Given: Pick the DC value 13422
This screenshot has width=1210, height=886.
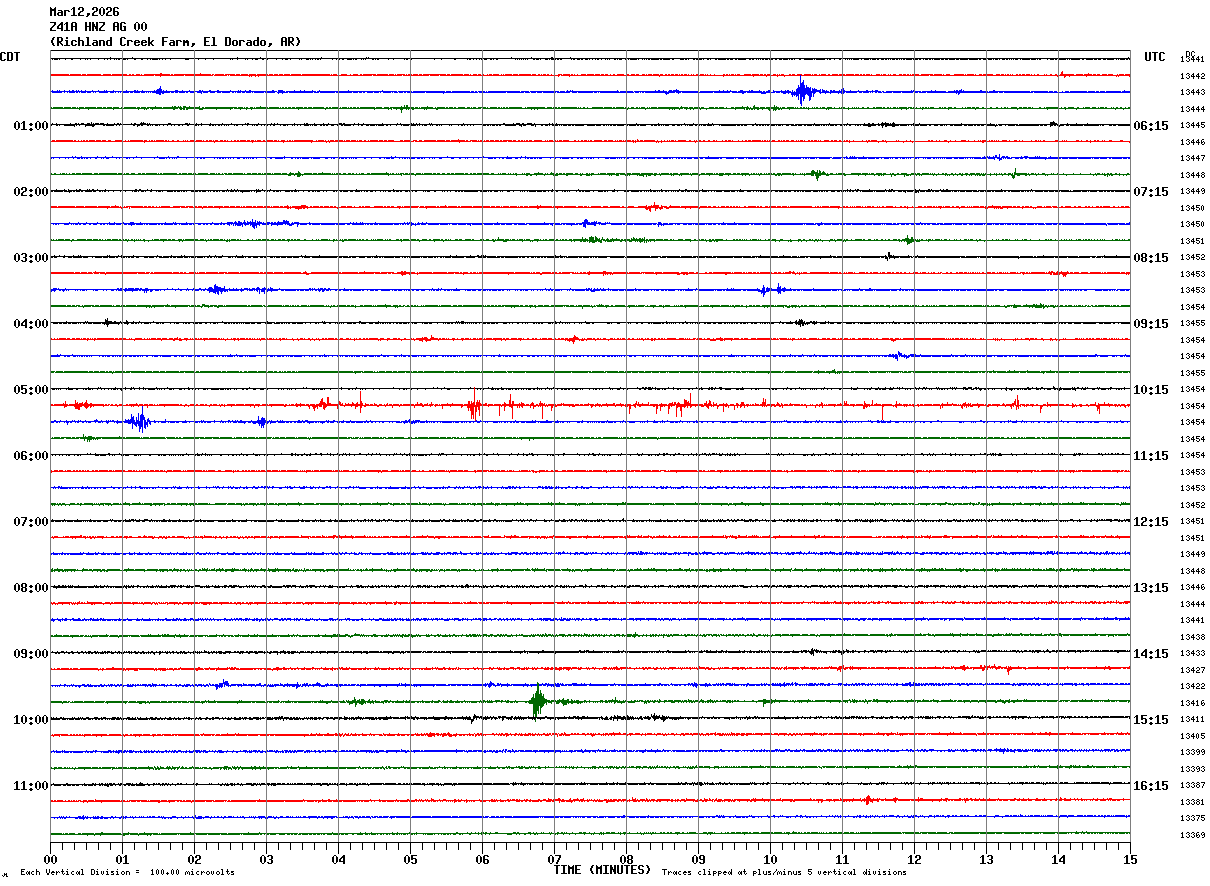Looking at the screenshot, I should [x=1192, y=687].
